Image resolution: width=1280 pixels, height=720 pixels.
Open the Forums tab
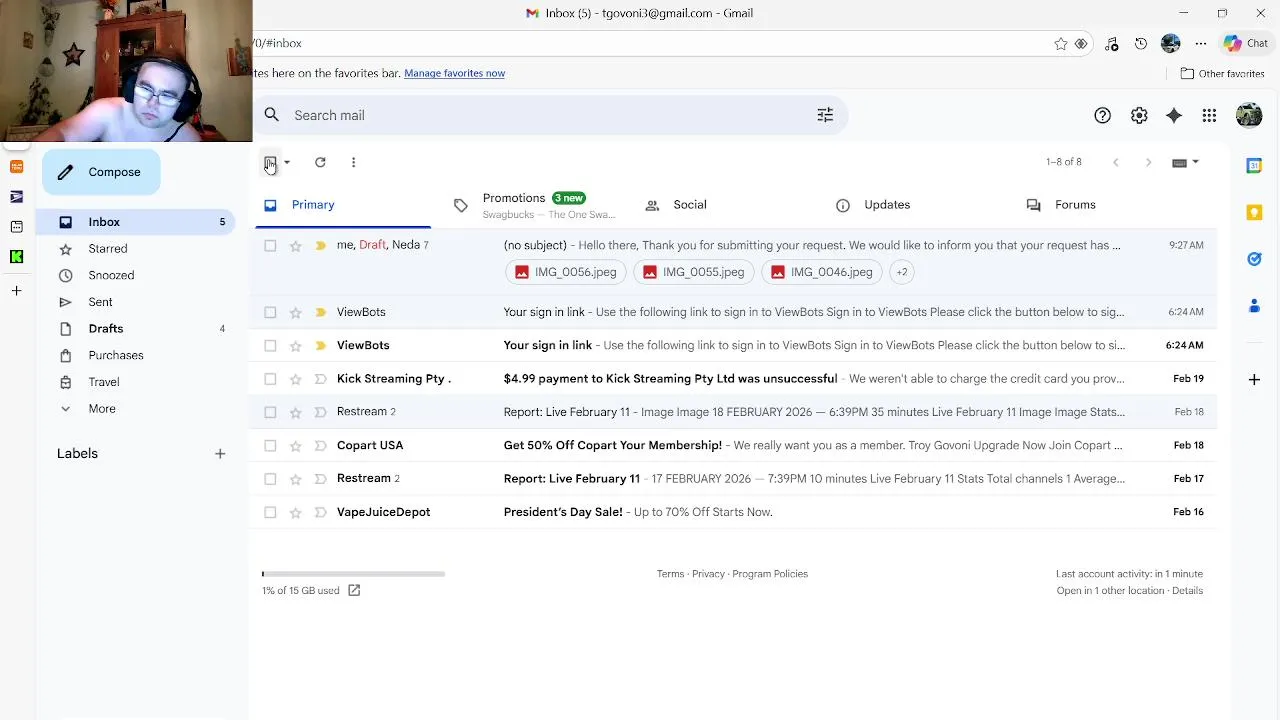tap(1075, 205)
